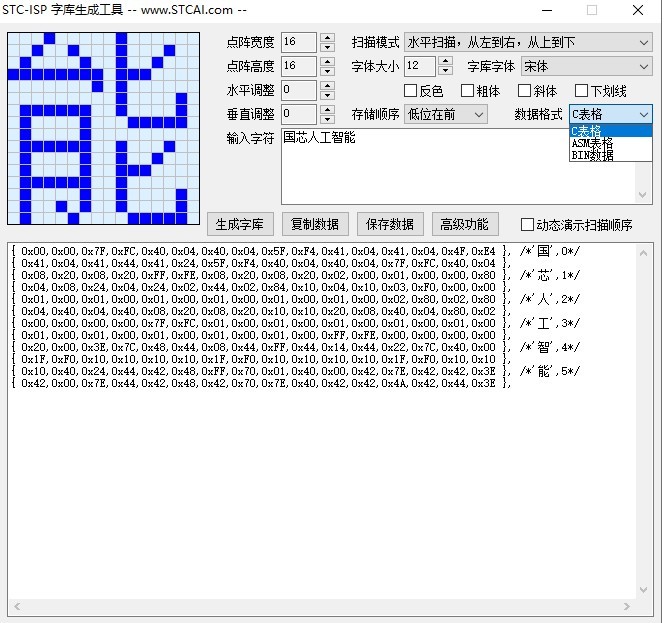Click into the 点阵高度 input field

tap(299, 67)
